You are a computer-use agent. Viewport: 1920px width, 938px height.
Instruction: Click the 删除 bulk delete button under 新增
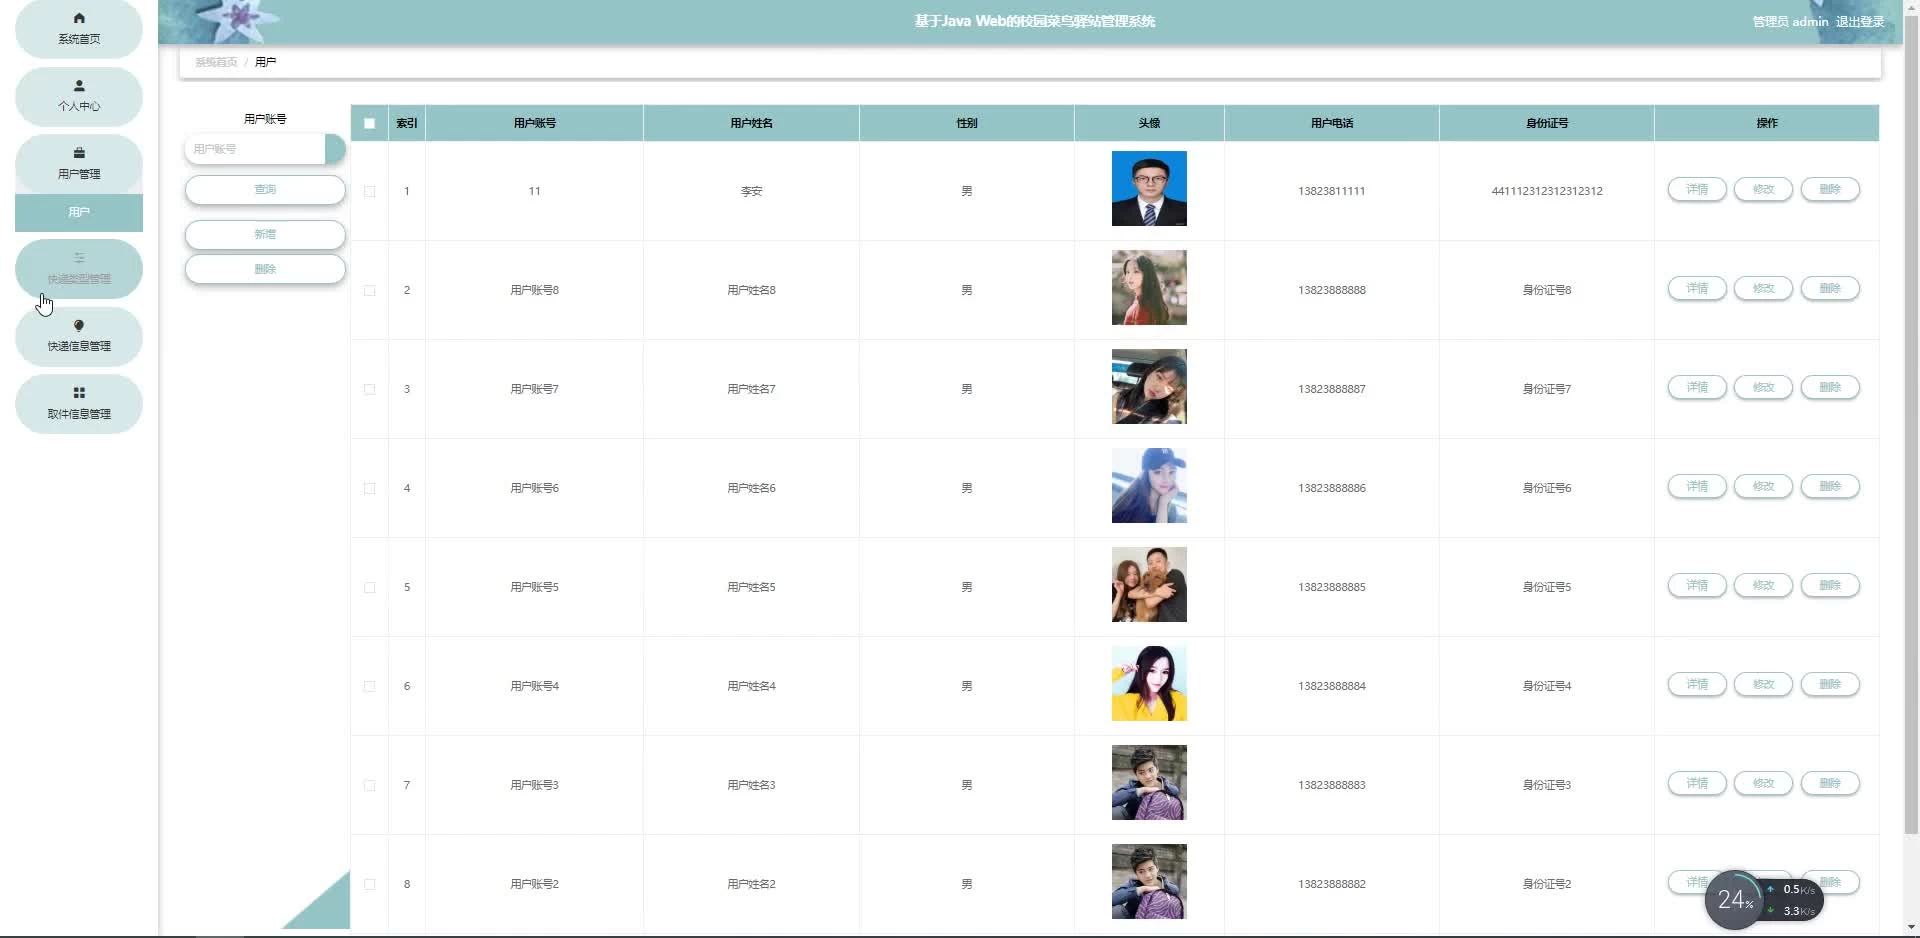tap(265, 269)
